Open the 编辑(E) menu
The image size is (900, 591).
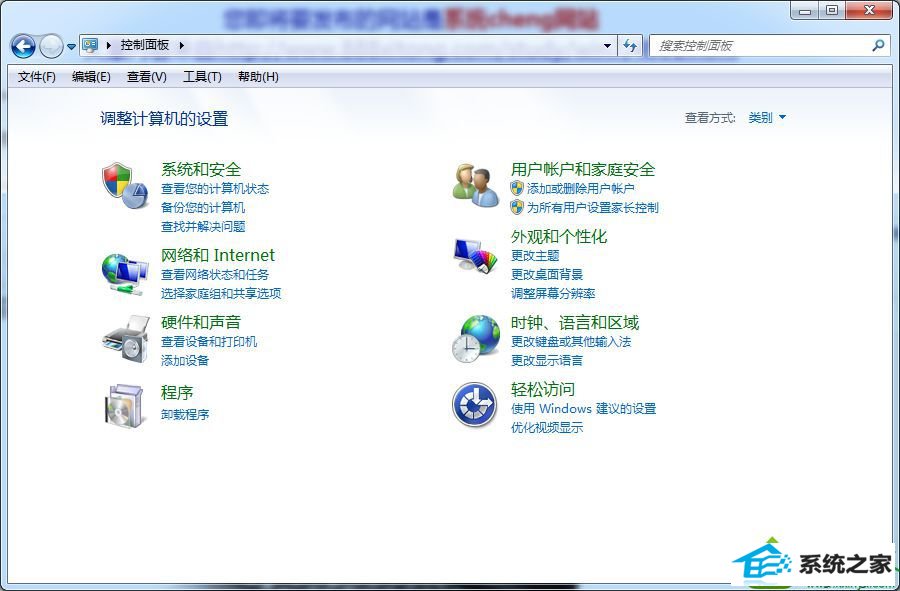(x=91, y=77)
